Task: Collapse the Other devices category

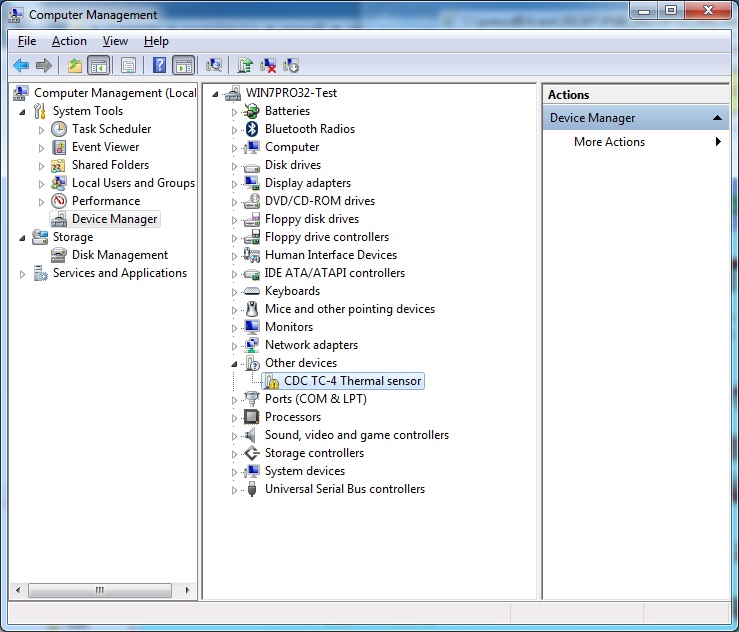Action: pyautogui.click(x=234, y=364)
